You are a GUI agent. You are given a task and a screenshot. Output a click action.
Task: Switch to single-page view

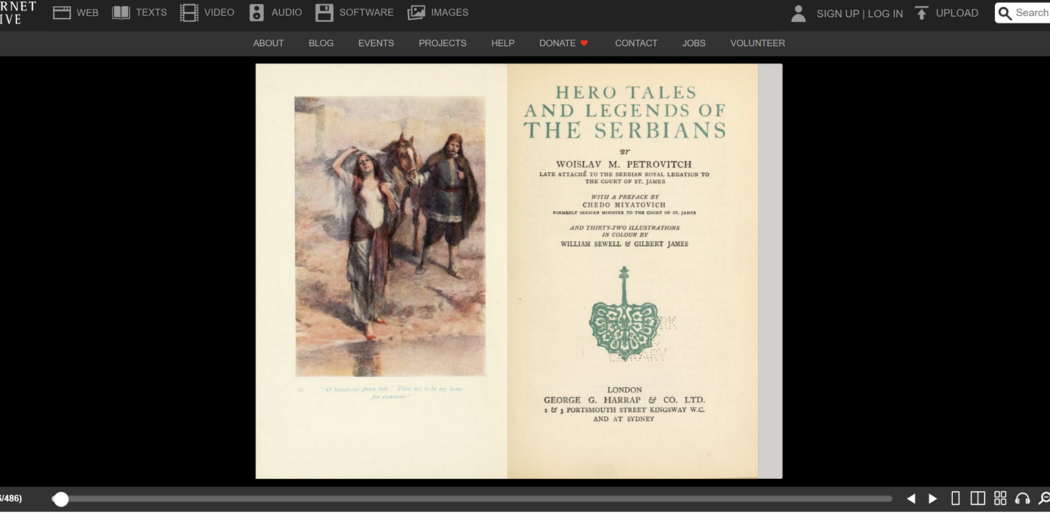point(956,498)
